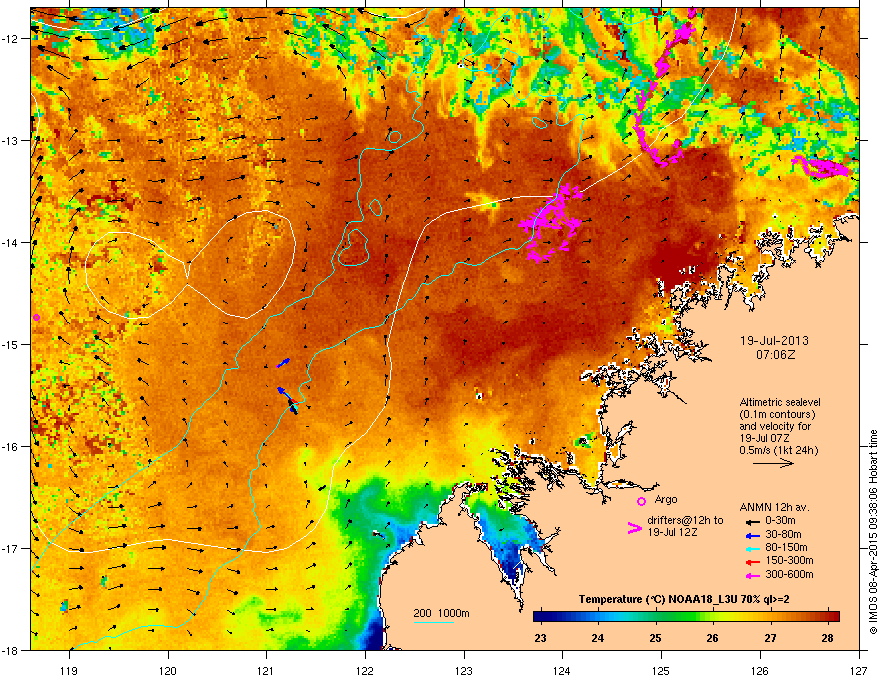This screenshot has width=880, height=680.
Task: Click the colorbar tick label '26'
Action: pos(713,638)
